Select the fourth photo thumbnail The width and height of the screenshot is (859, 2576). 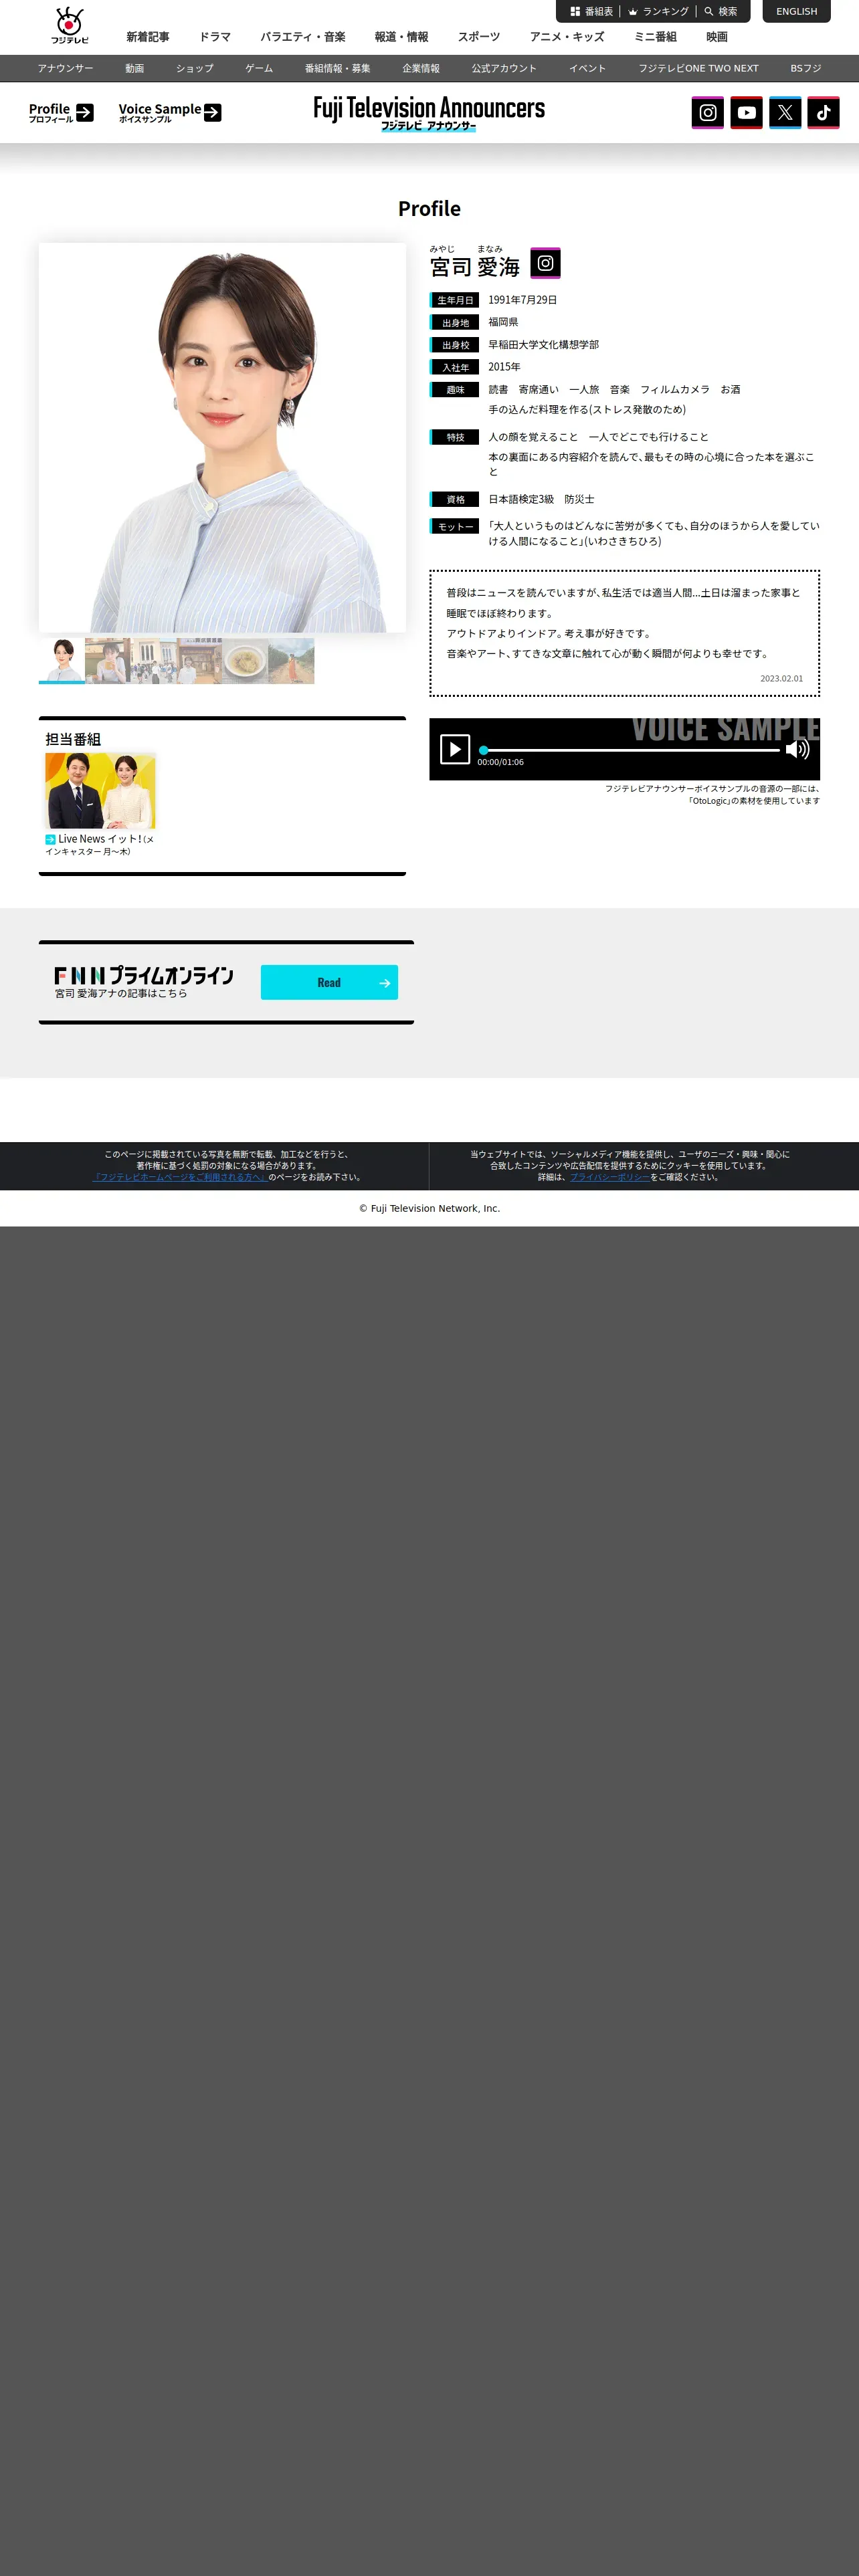(x=200, y=661)
